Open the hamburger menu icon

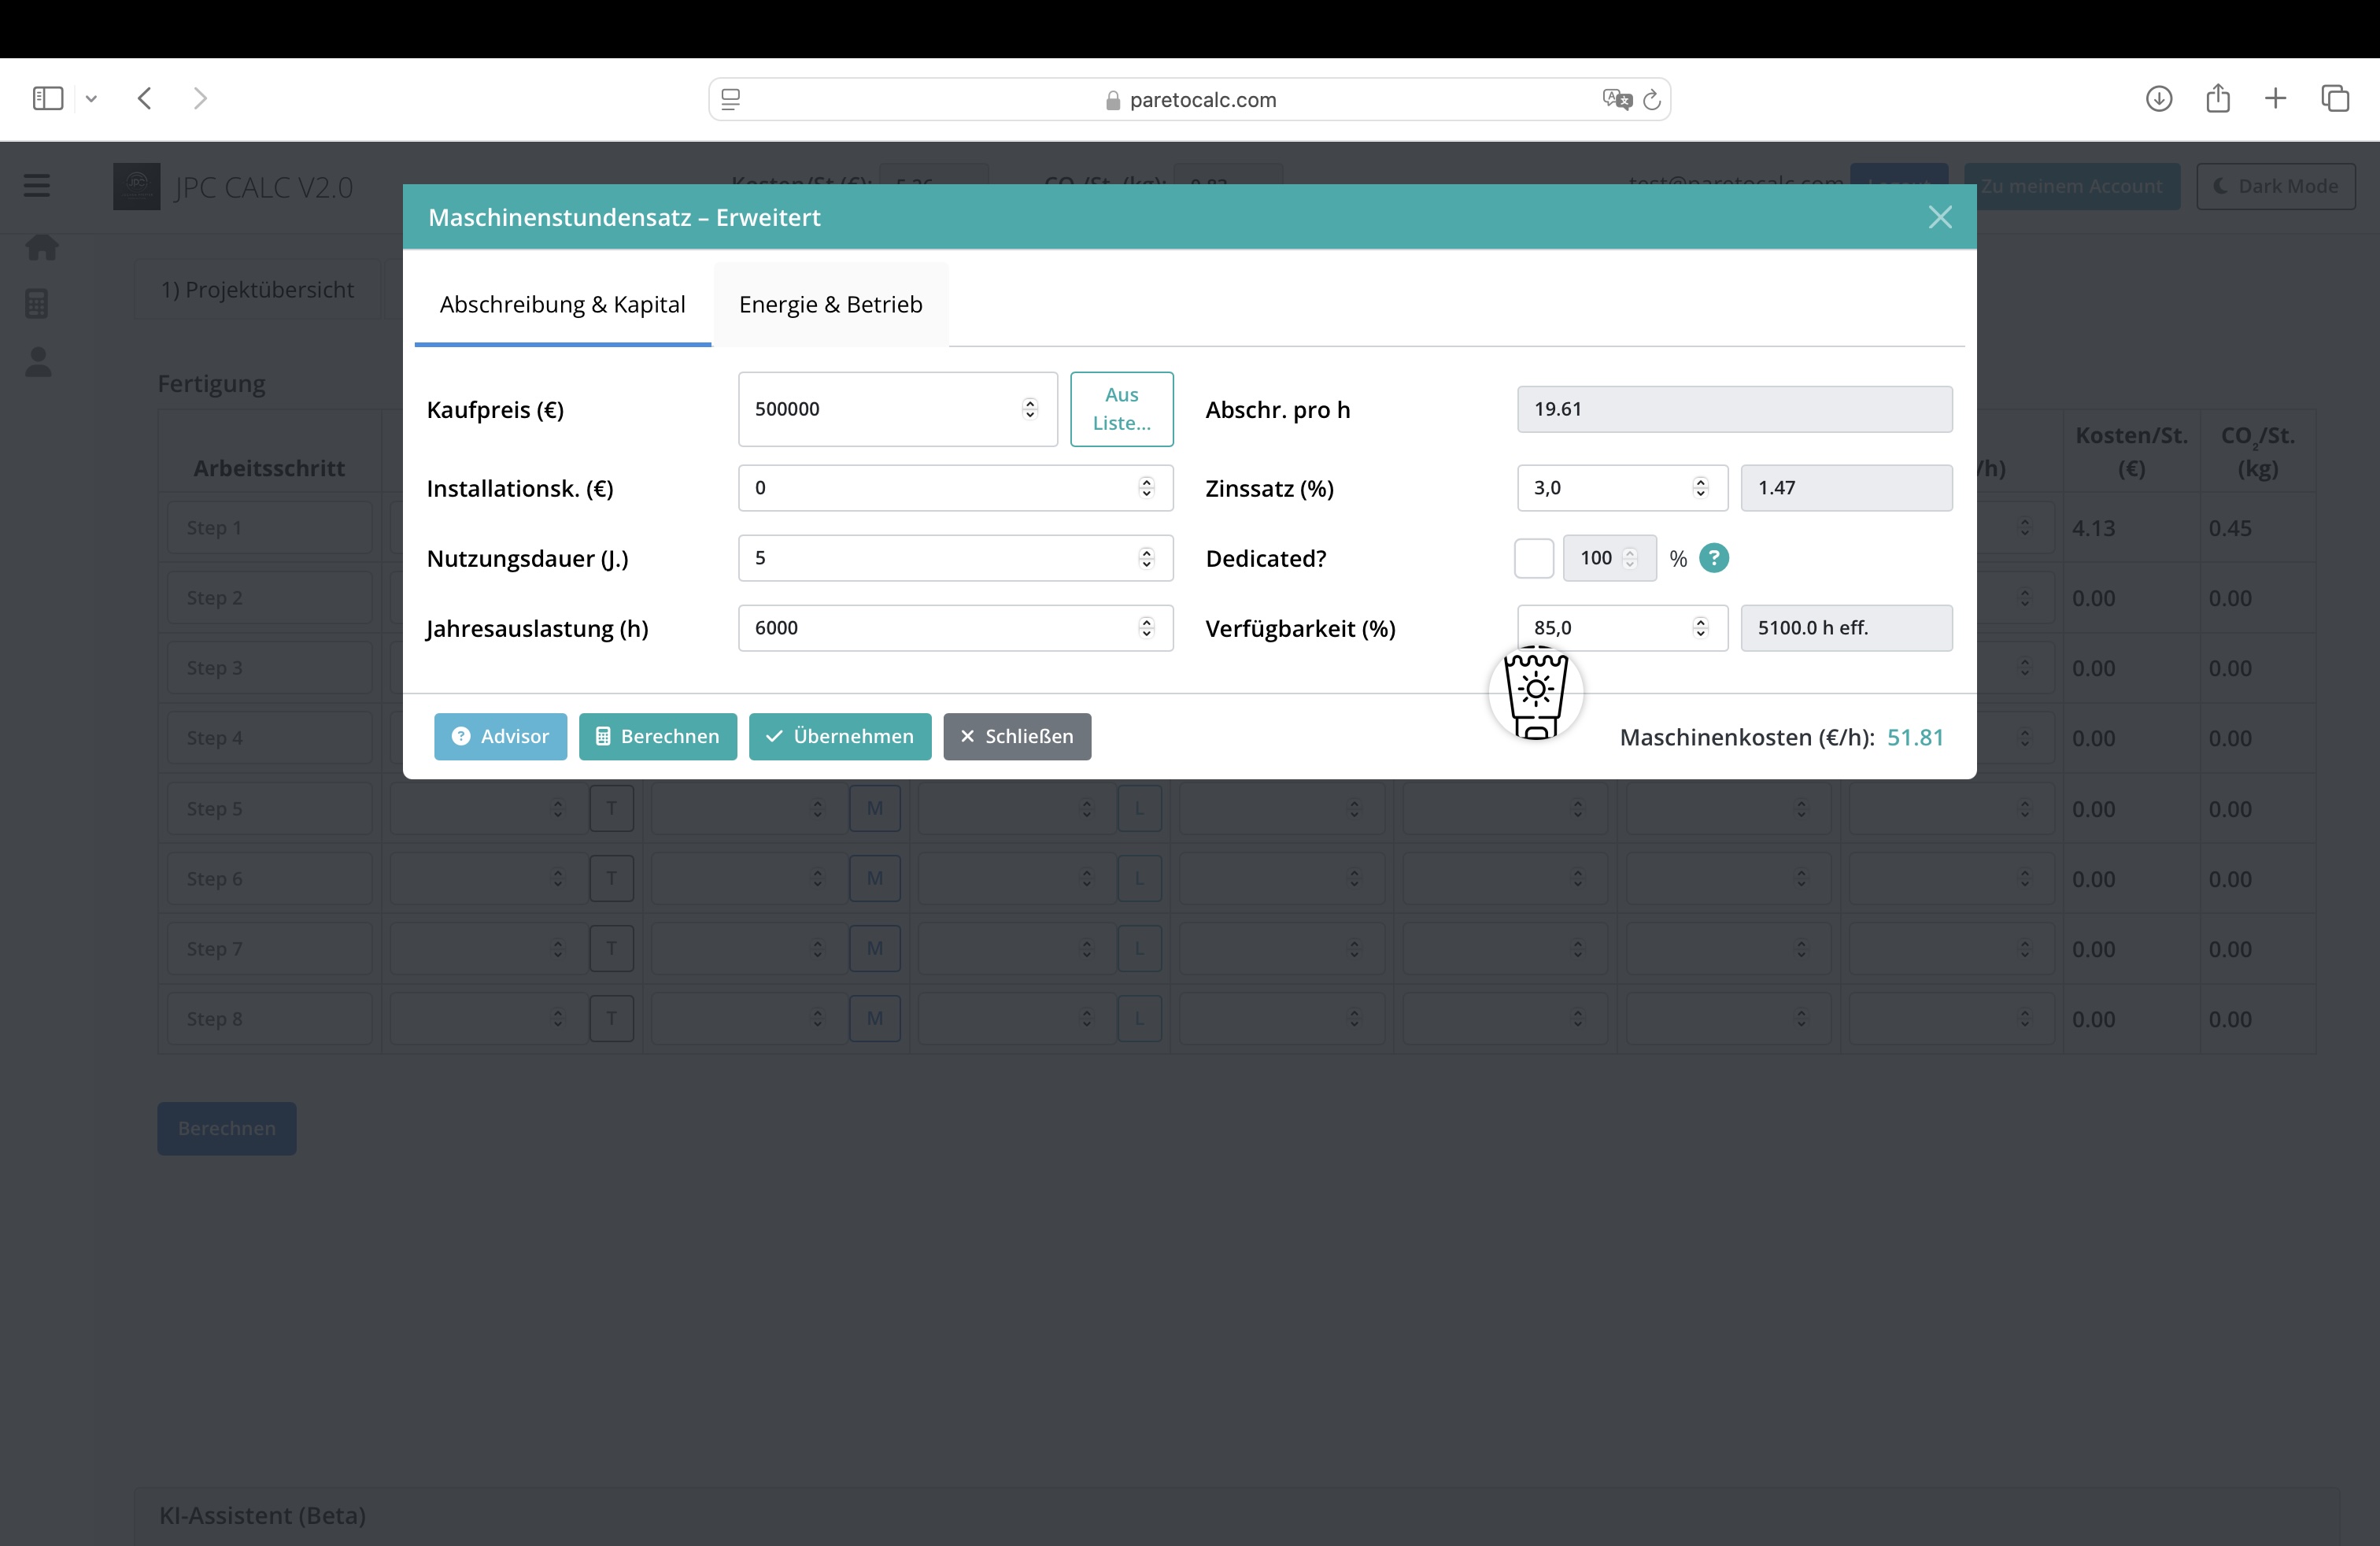(37, 185)
